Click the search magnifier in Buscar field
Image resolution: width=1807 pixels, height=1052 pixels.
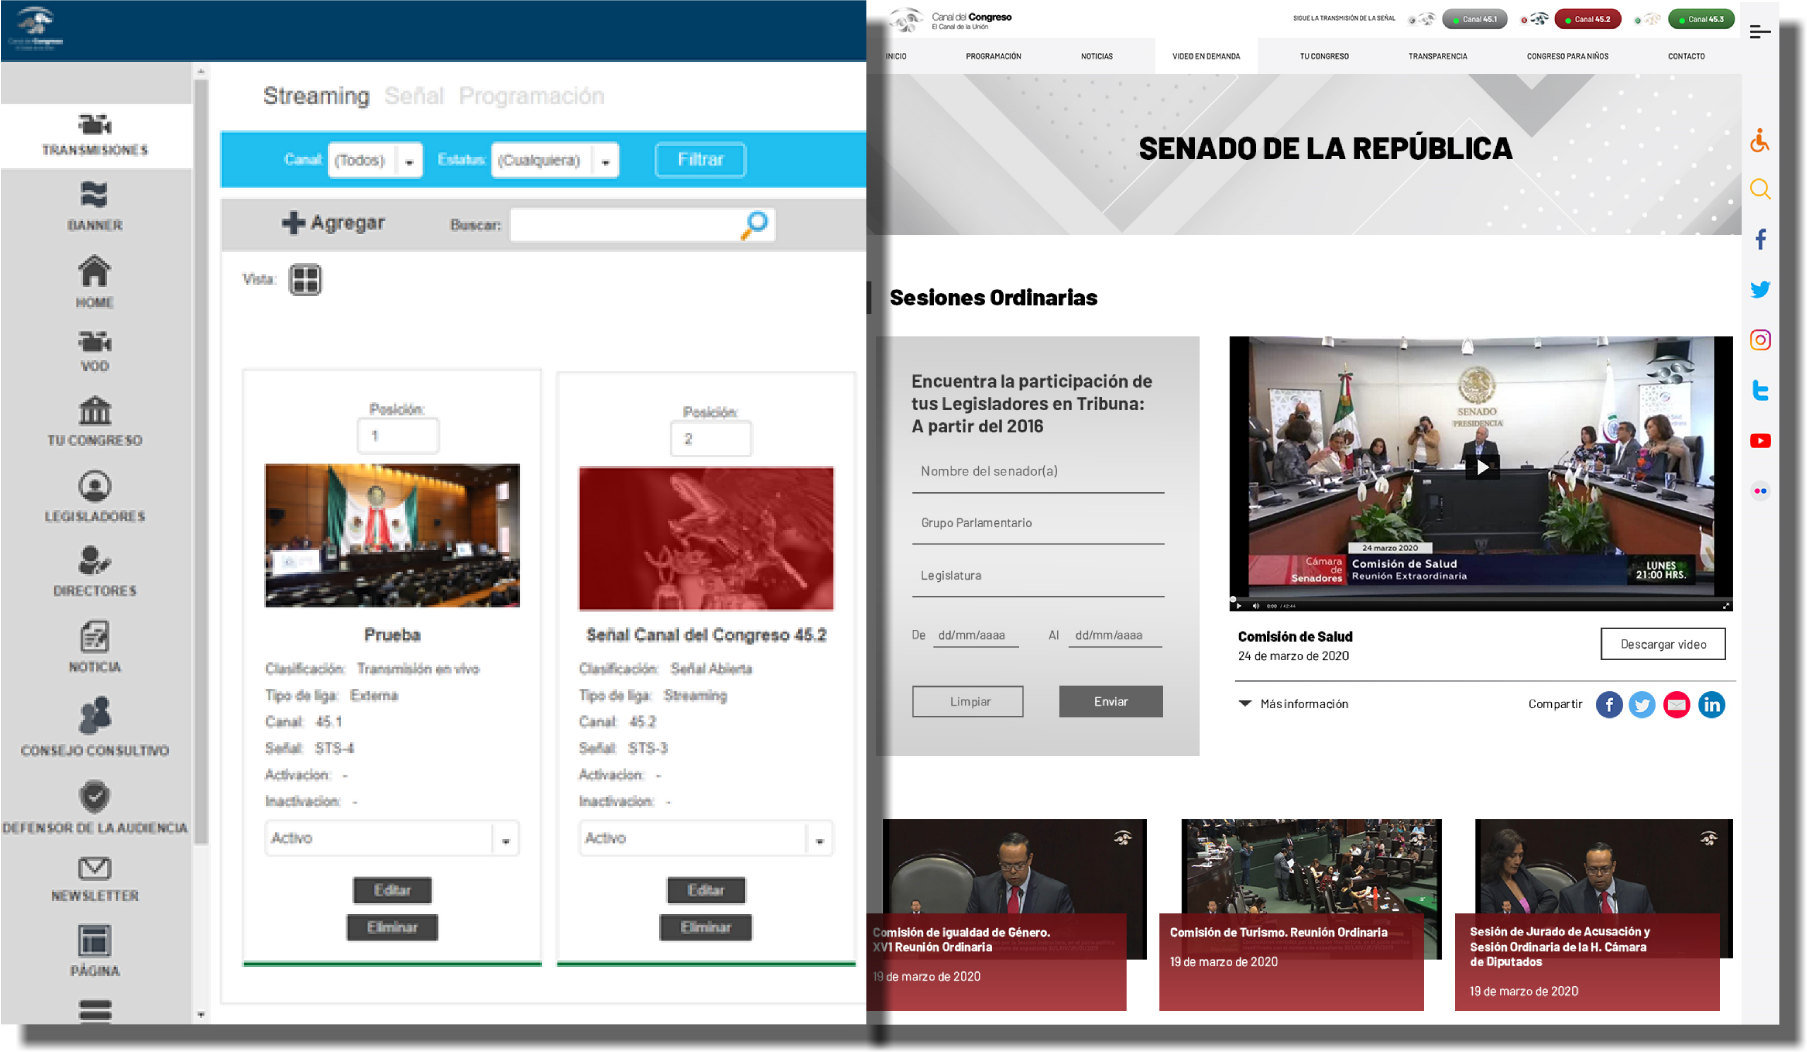755,224
